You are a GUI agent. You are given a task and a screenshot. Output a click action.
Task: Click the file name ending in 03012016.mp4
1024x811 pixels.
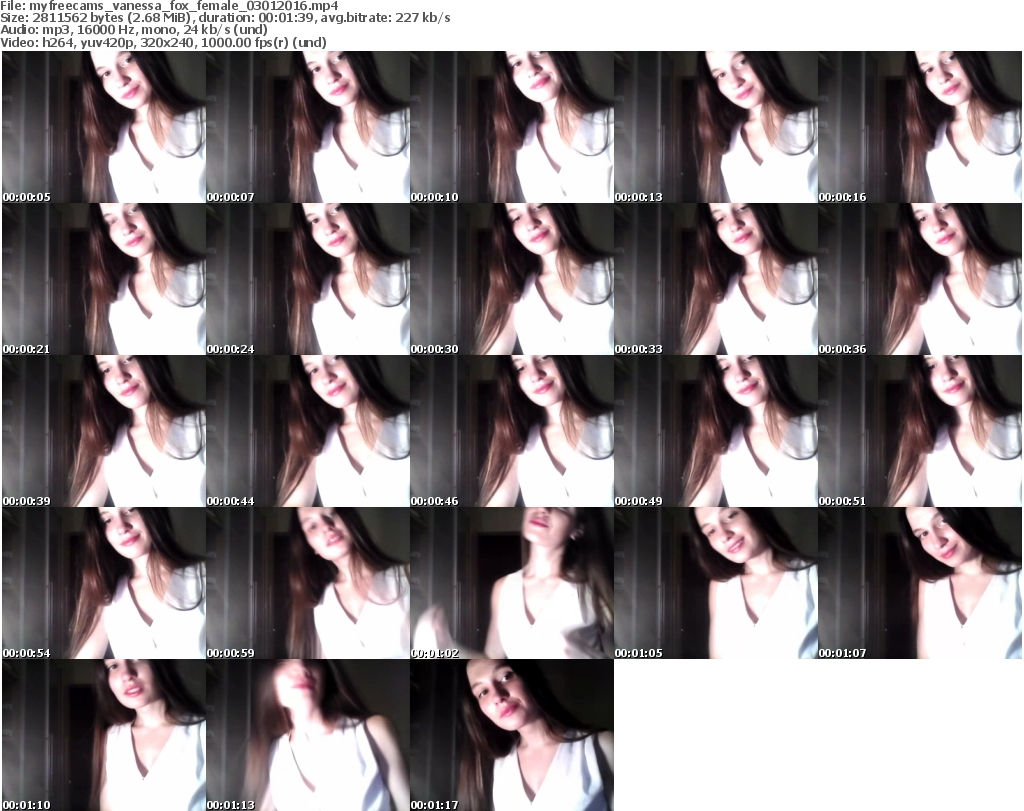(x=184, y=6)
